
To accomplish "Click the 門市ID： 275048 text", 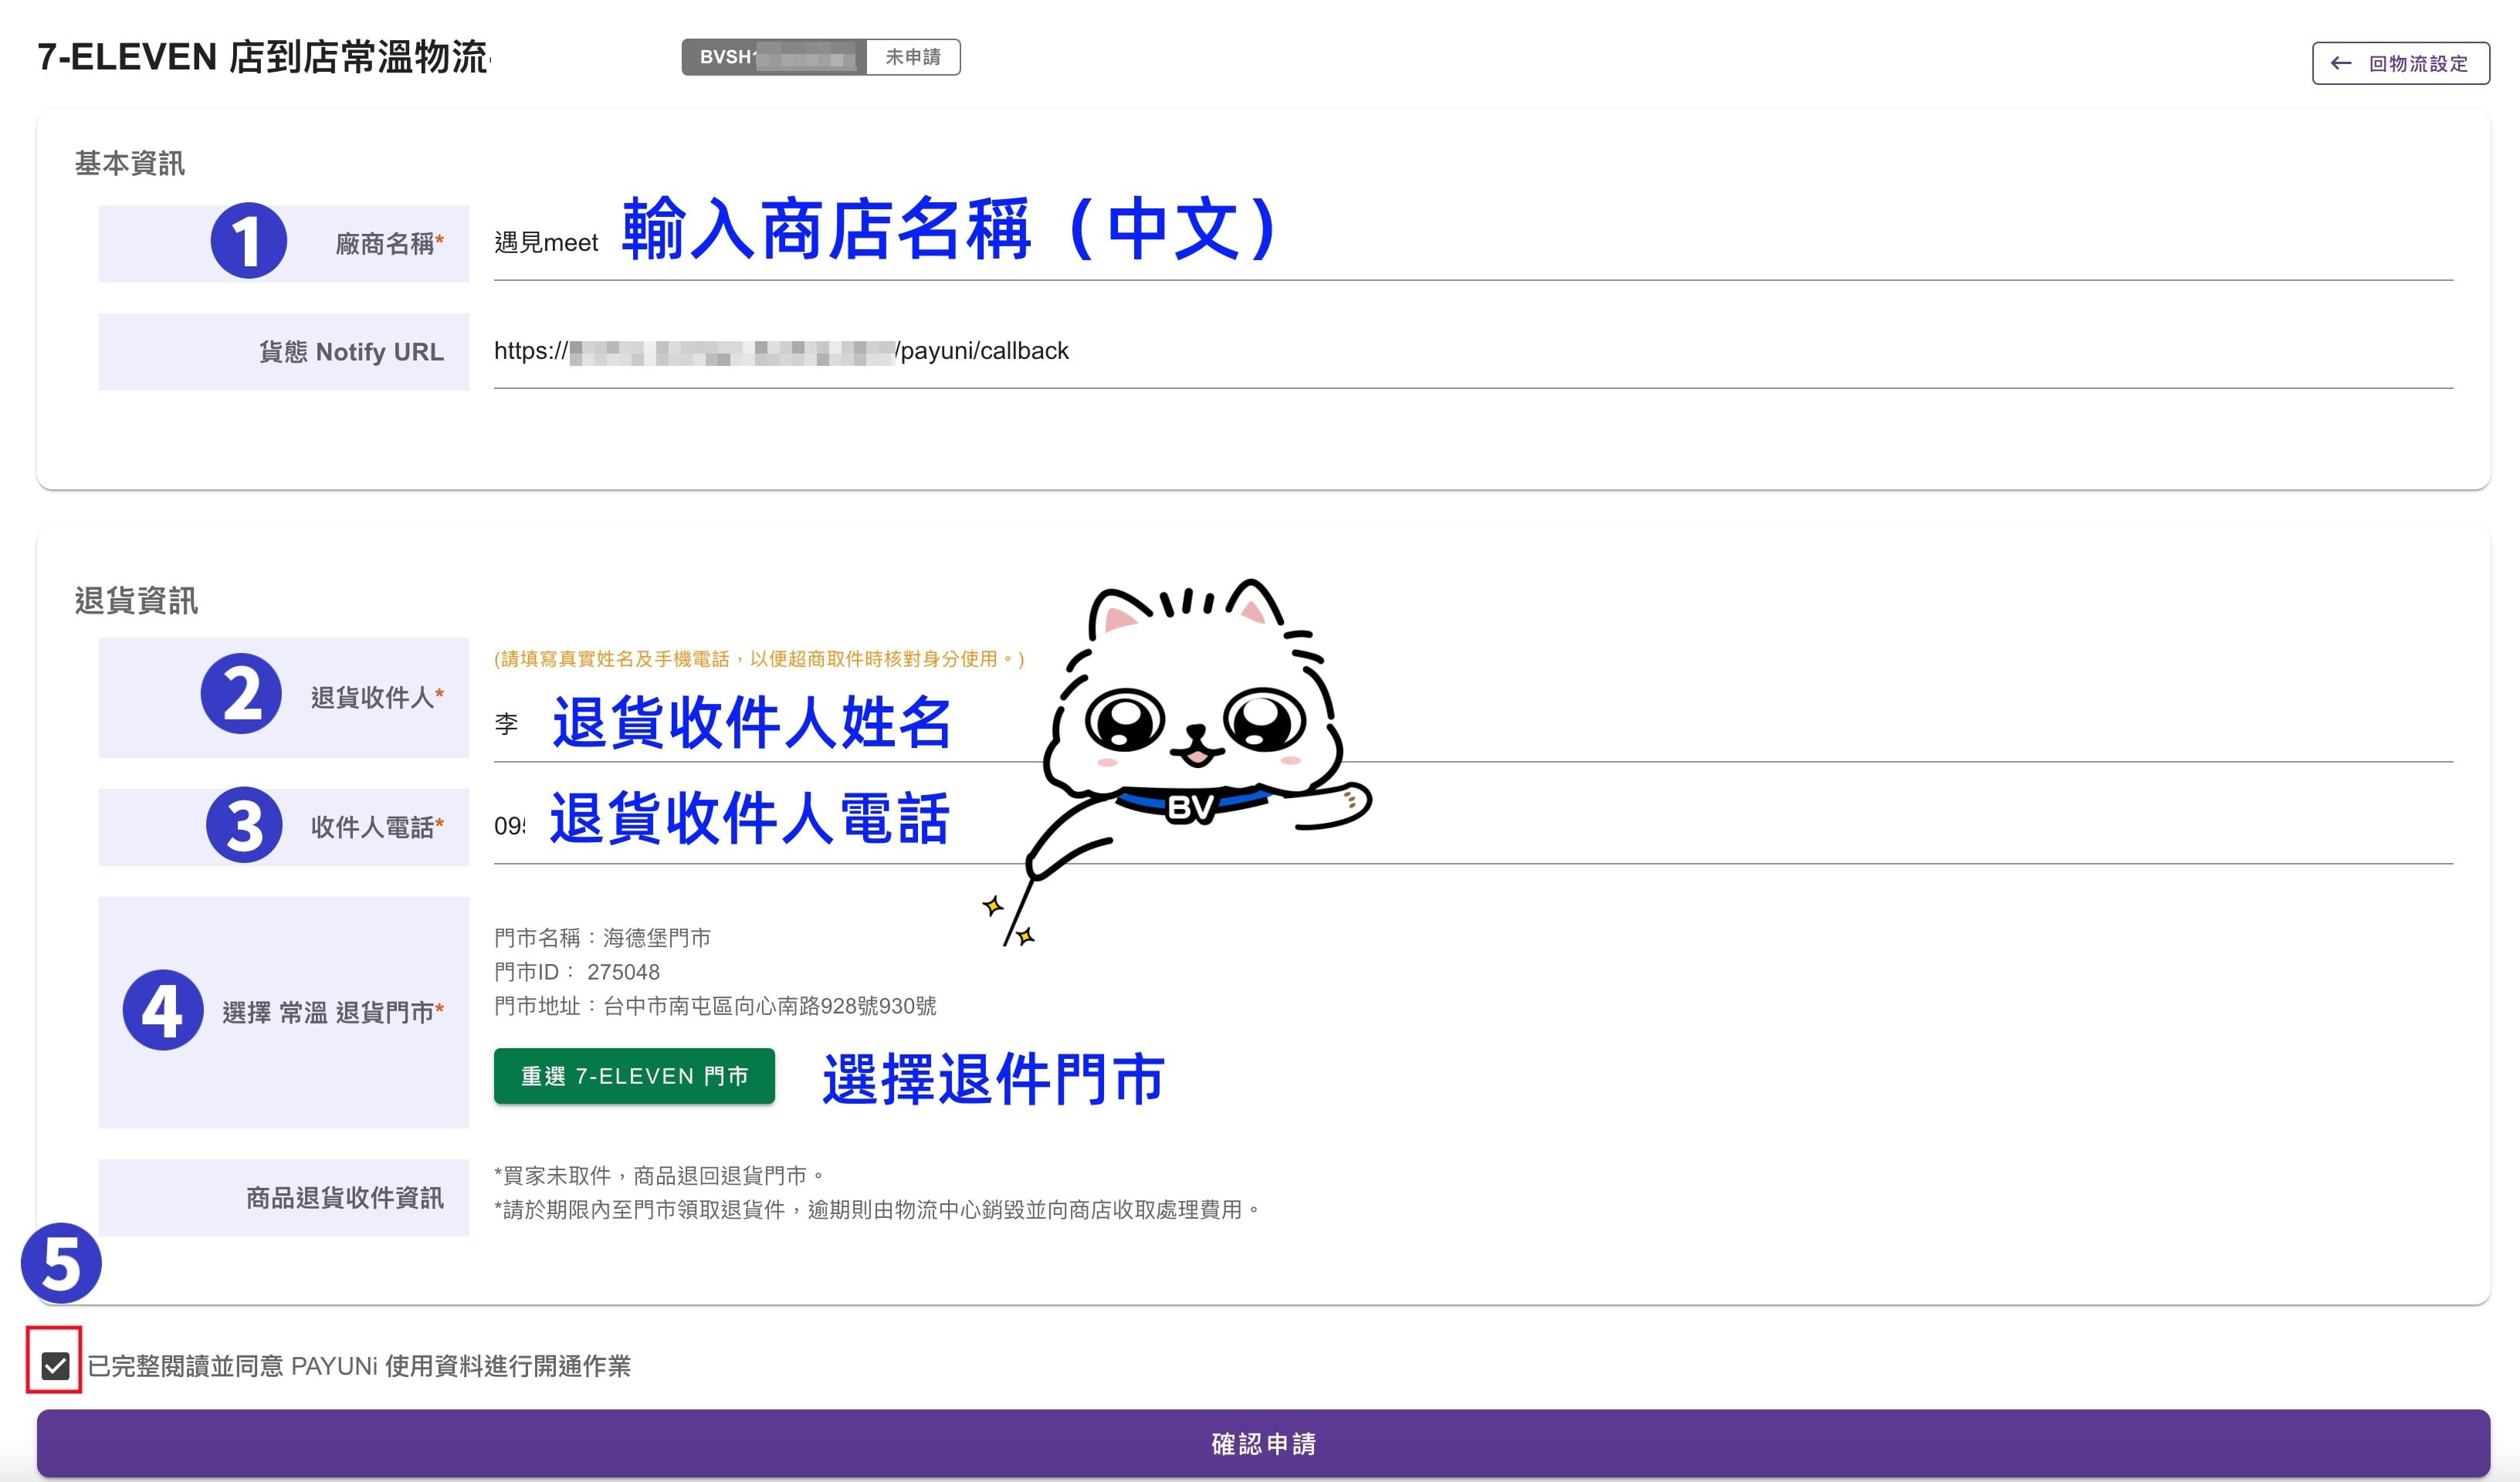I will tap(577, 972).
